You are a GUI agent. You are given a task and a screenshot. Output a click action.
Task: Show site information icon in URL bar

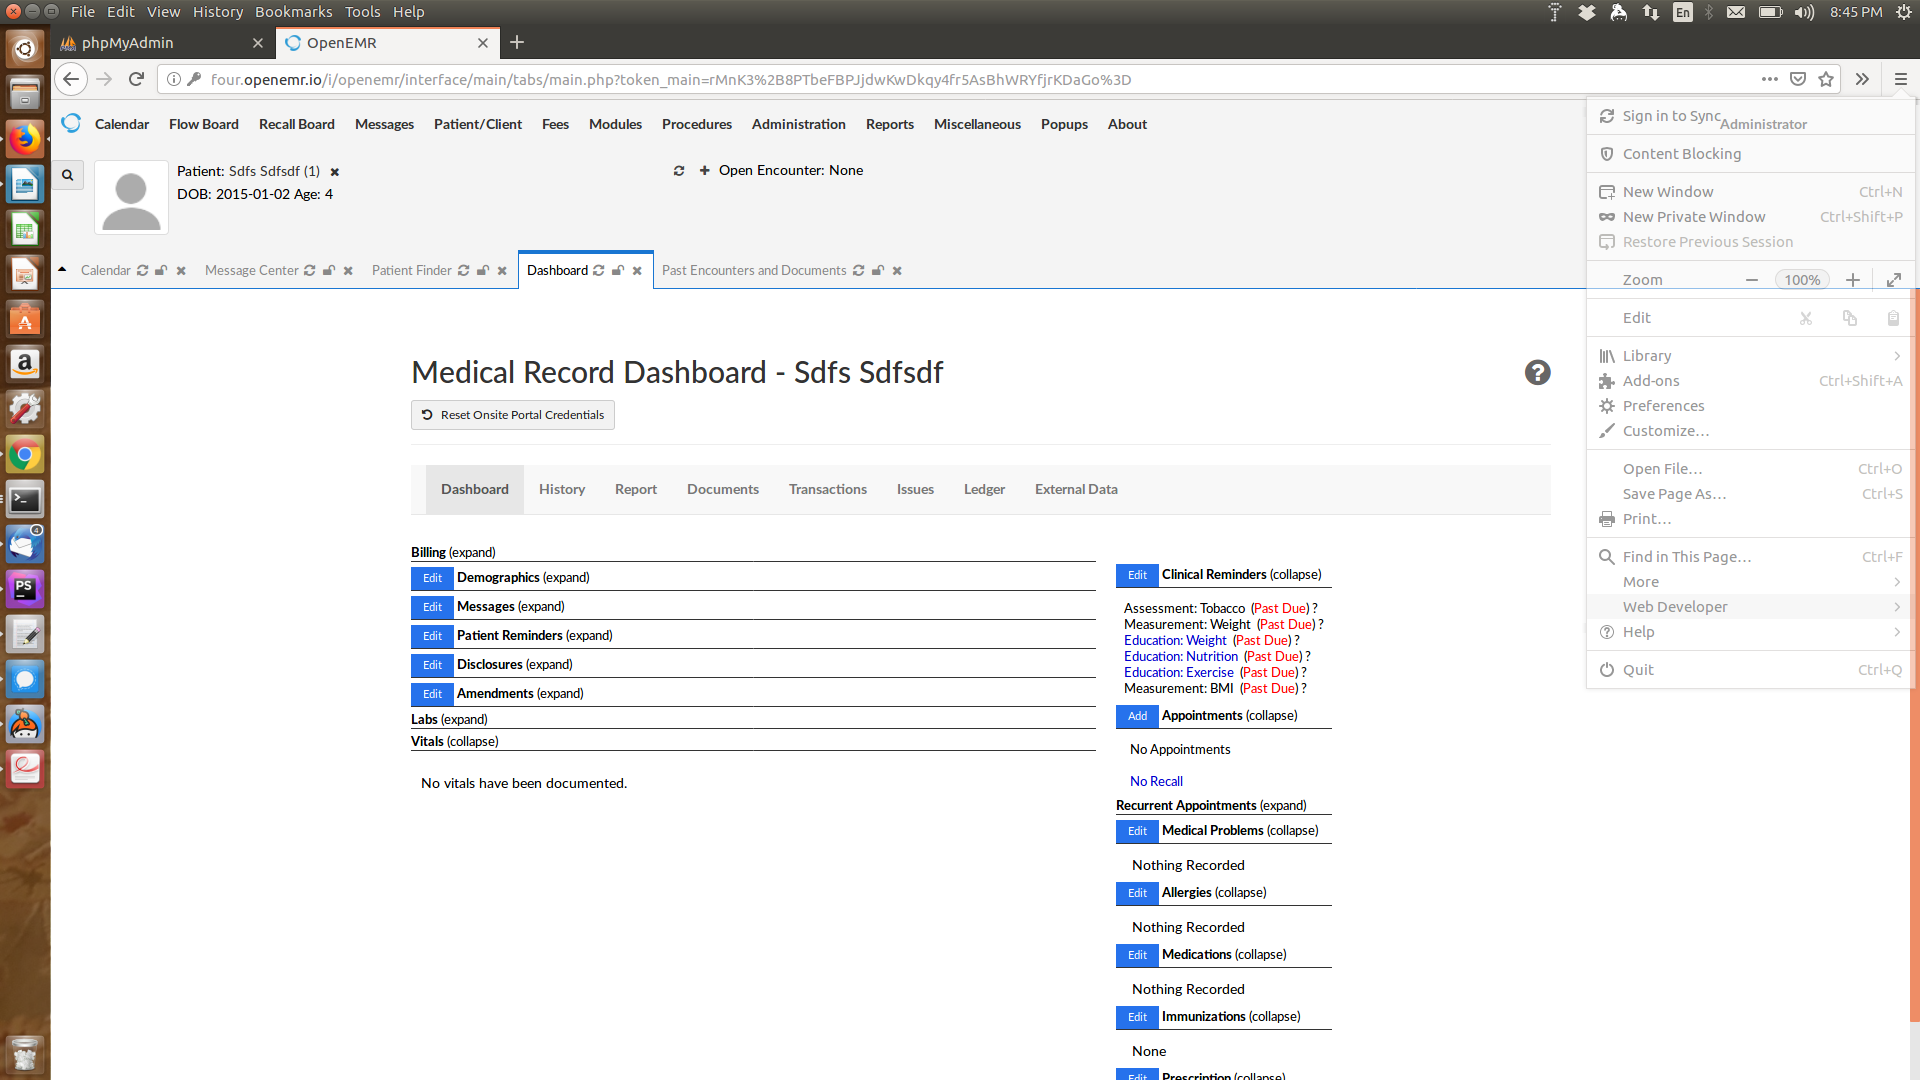173,79
